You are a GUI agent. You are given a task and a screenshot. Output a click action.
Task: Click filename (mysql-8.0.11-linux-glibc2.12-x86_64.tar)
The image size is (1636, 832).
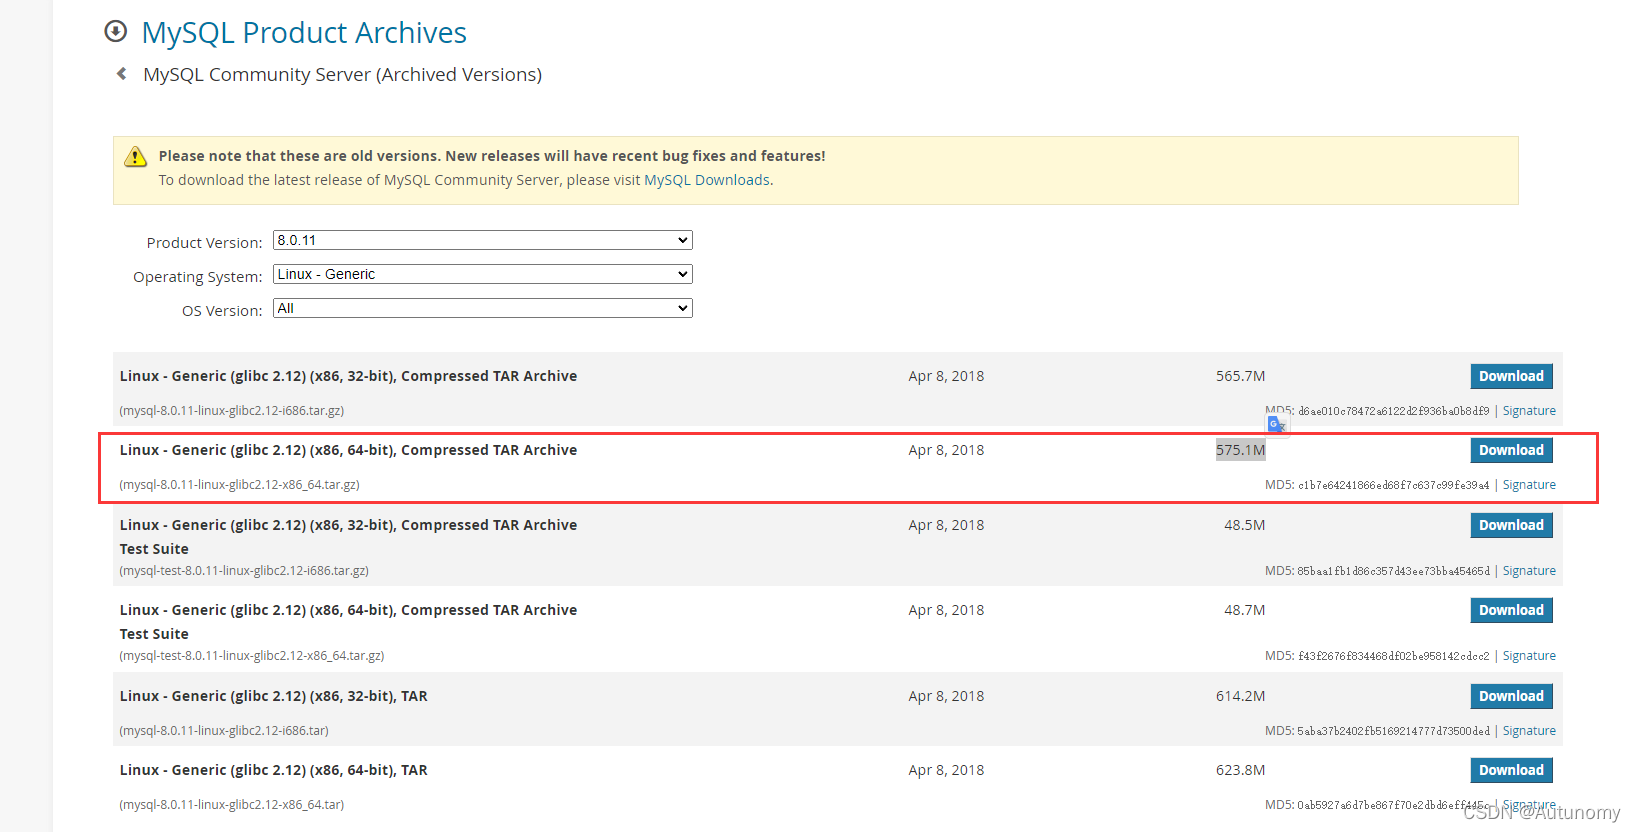point(232,805)
